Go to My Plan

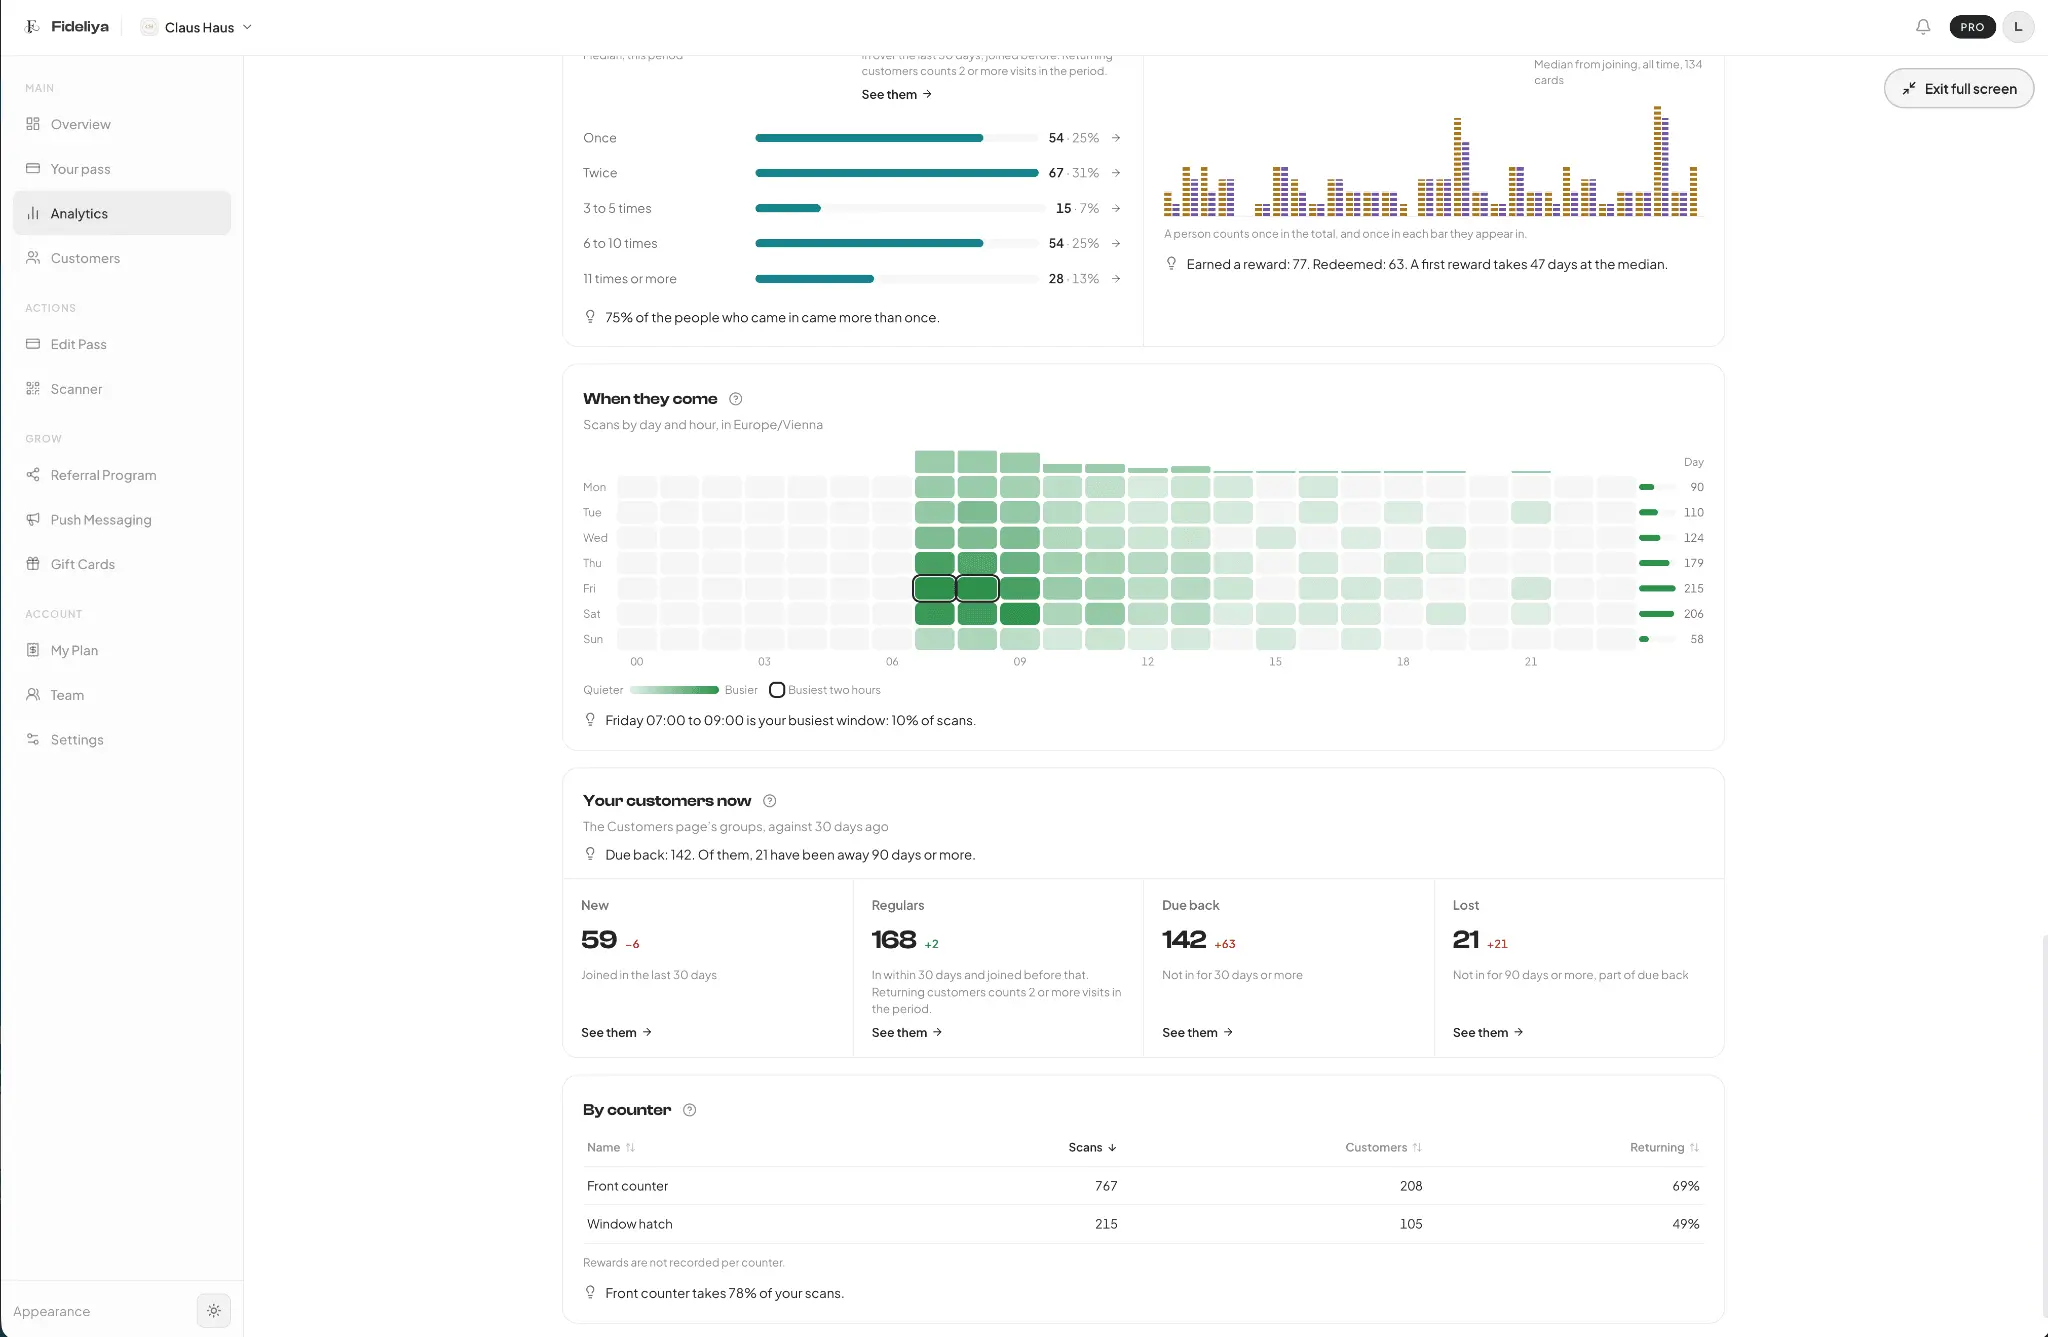[x=122, y=650]
